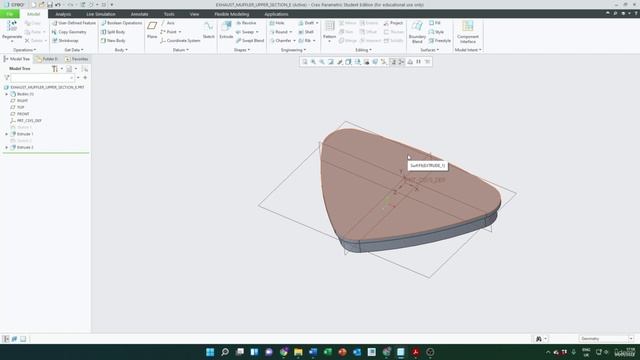Screen dimensions: 640x360
Task: Start a new Sketch
Action: pos(209,31)
